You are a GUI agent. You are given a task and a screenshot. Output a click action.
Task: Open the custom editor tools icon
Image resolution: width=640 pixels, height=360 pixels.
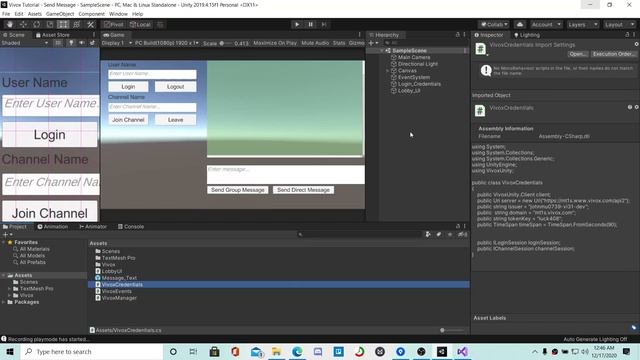90,24
